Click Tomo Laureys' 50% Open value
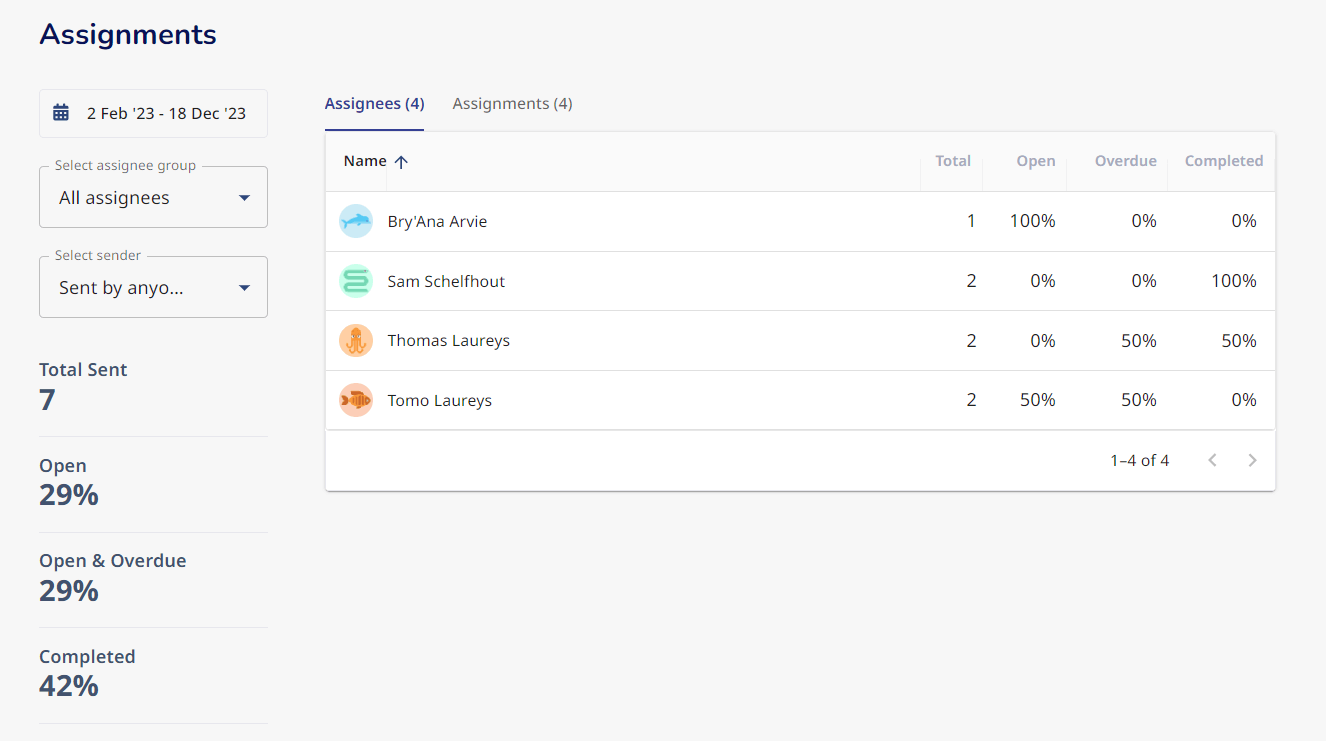The height and width of the screenshot is (741, 1326). pos(1037,400)
